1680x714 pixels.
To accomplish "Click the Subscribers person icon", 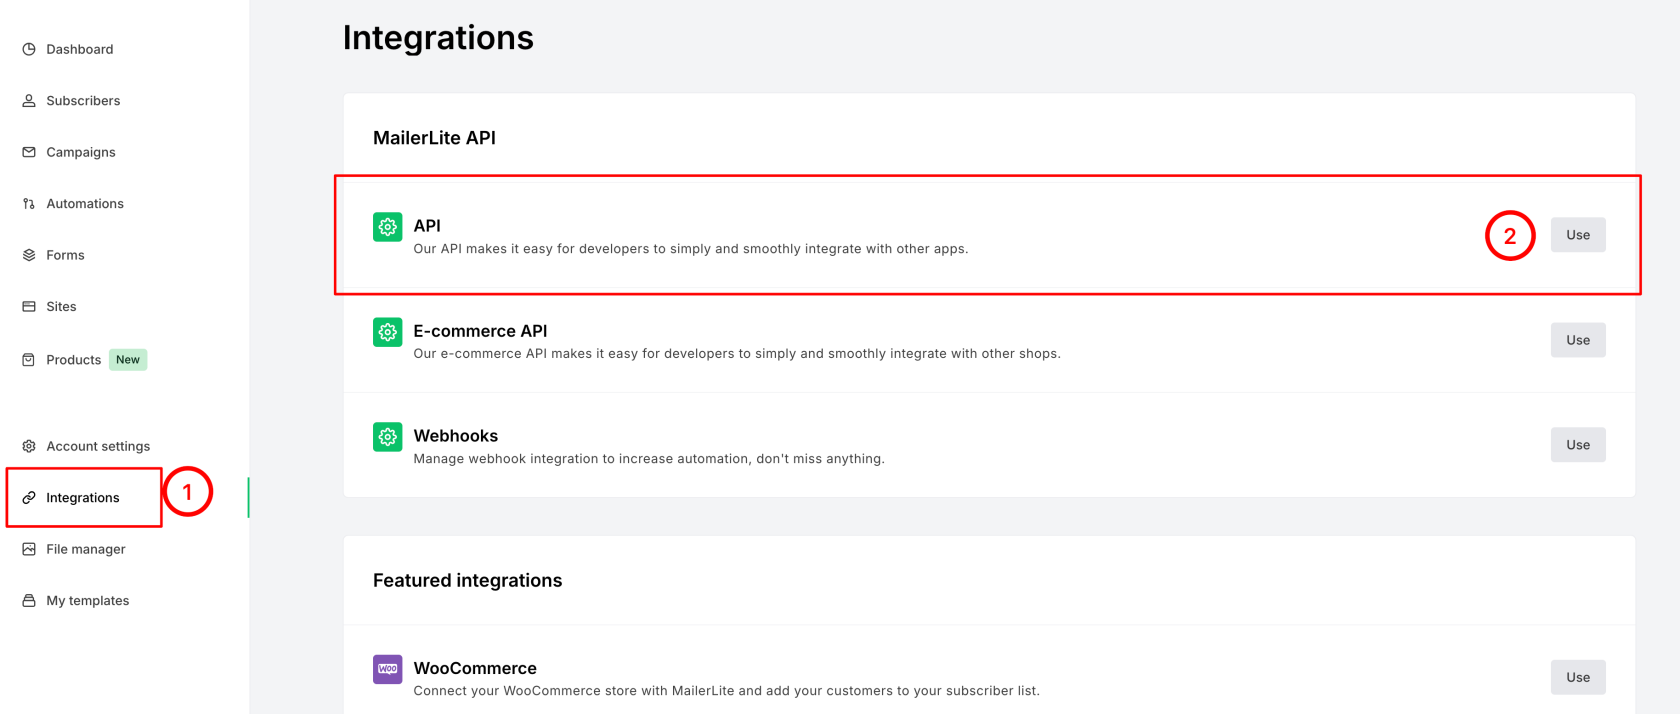I will pyautogui.click(x=29, y=101).
